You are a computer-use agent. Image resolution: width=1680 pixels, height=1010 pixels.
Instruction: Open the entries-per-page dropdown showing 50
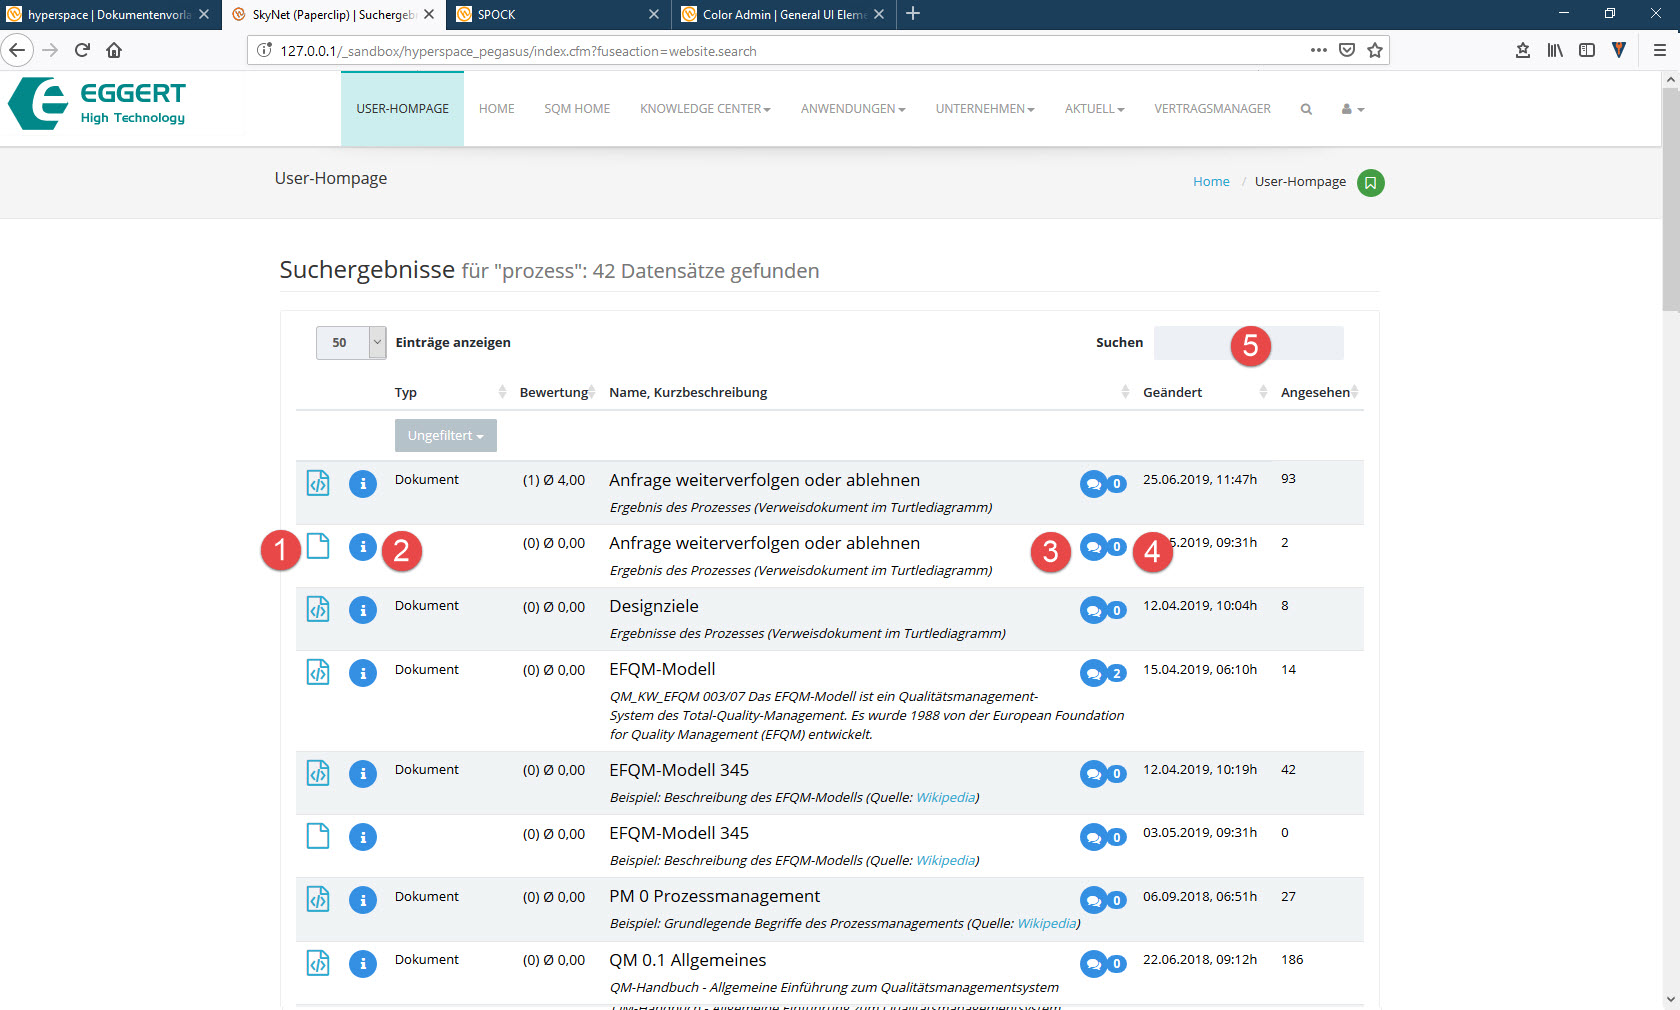point(351,343)
